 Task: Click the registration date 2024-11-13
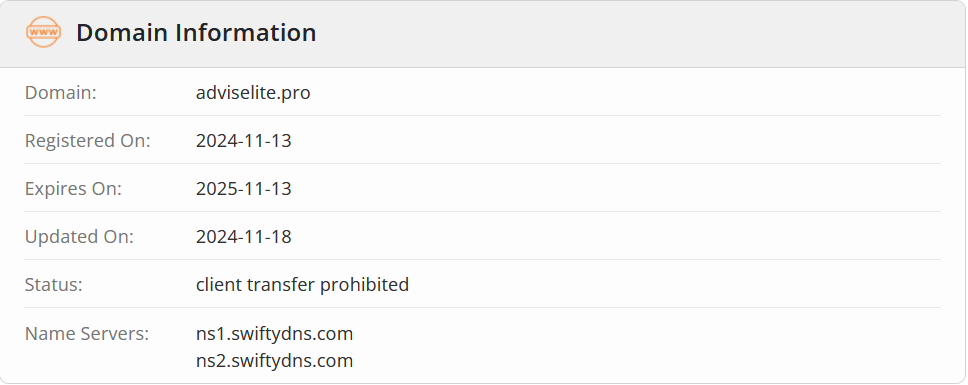pyautogui.click(x=244, y=141)
